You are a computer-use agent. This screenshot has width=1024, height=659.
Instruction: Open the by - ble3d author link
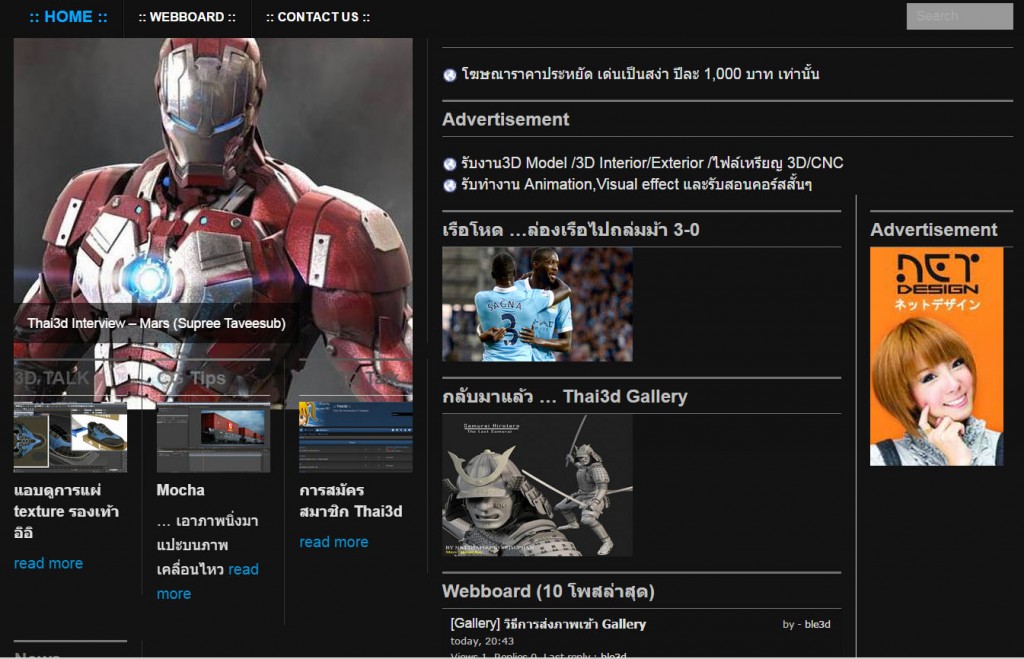(806, 624)
